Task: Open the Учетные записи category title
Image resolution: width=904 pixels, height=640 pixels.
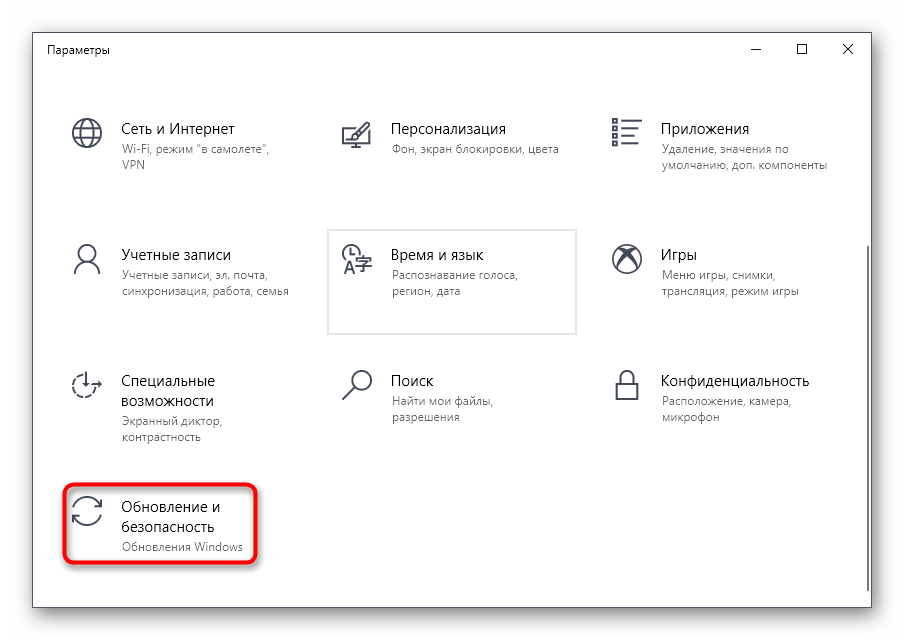Action: point(176,255)
